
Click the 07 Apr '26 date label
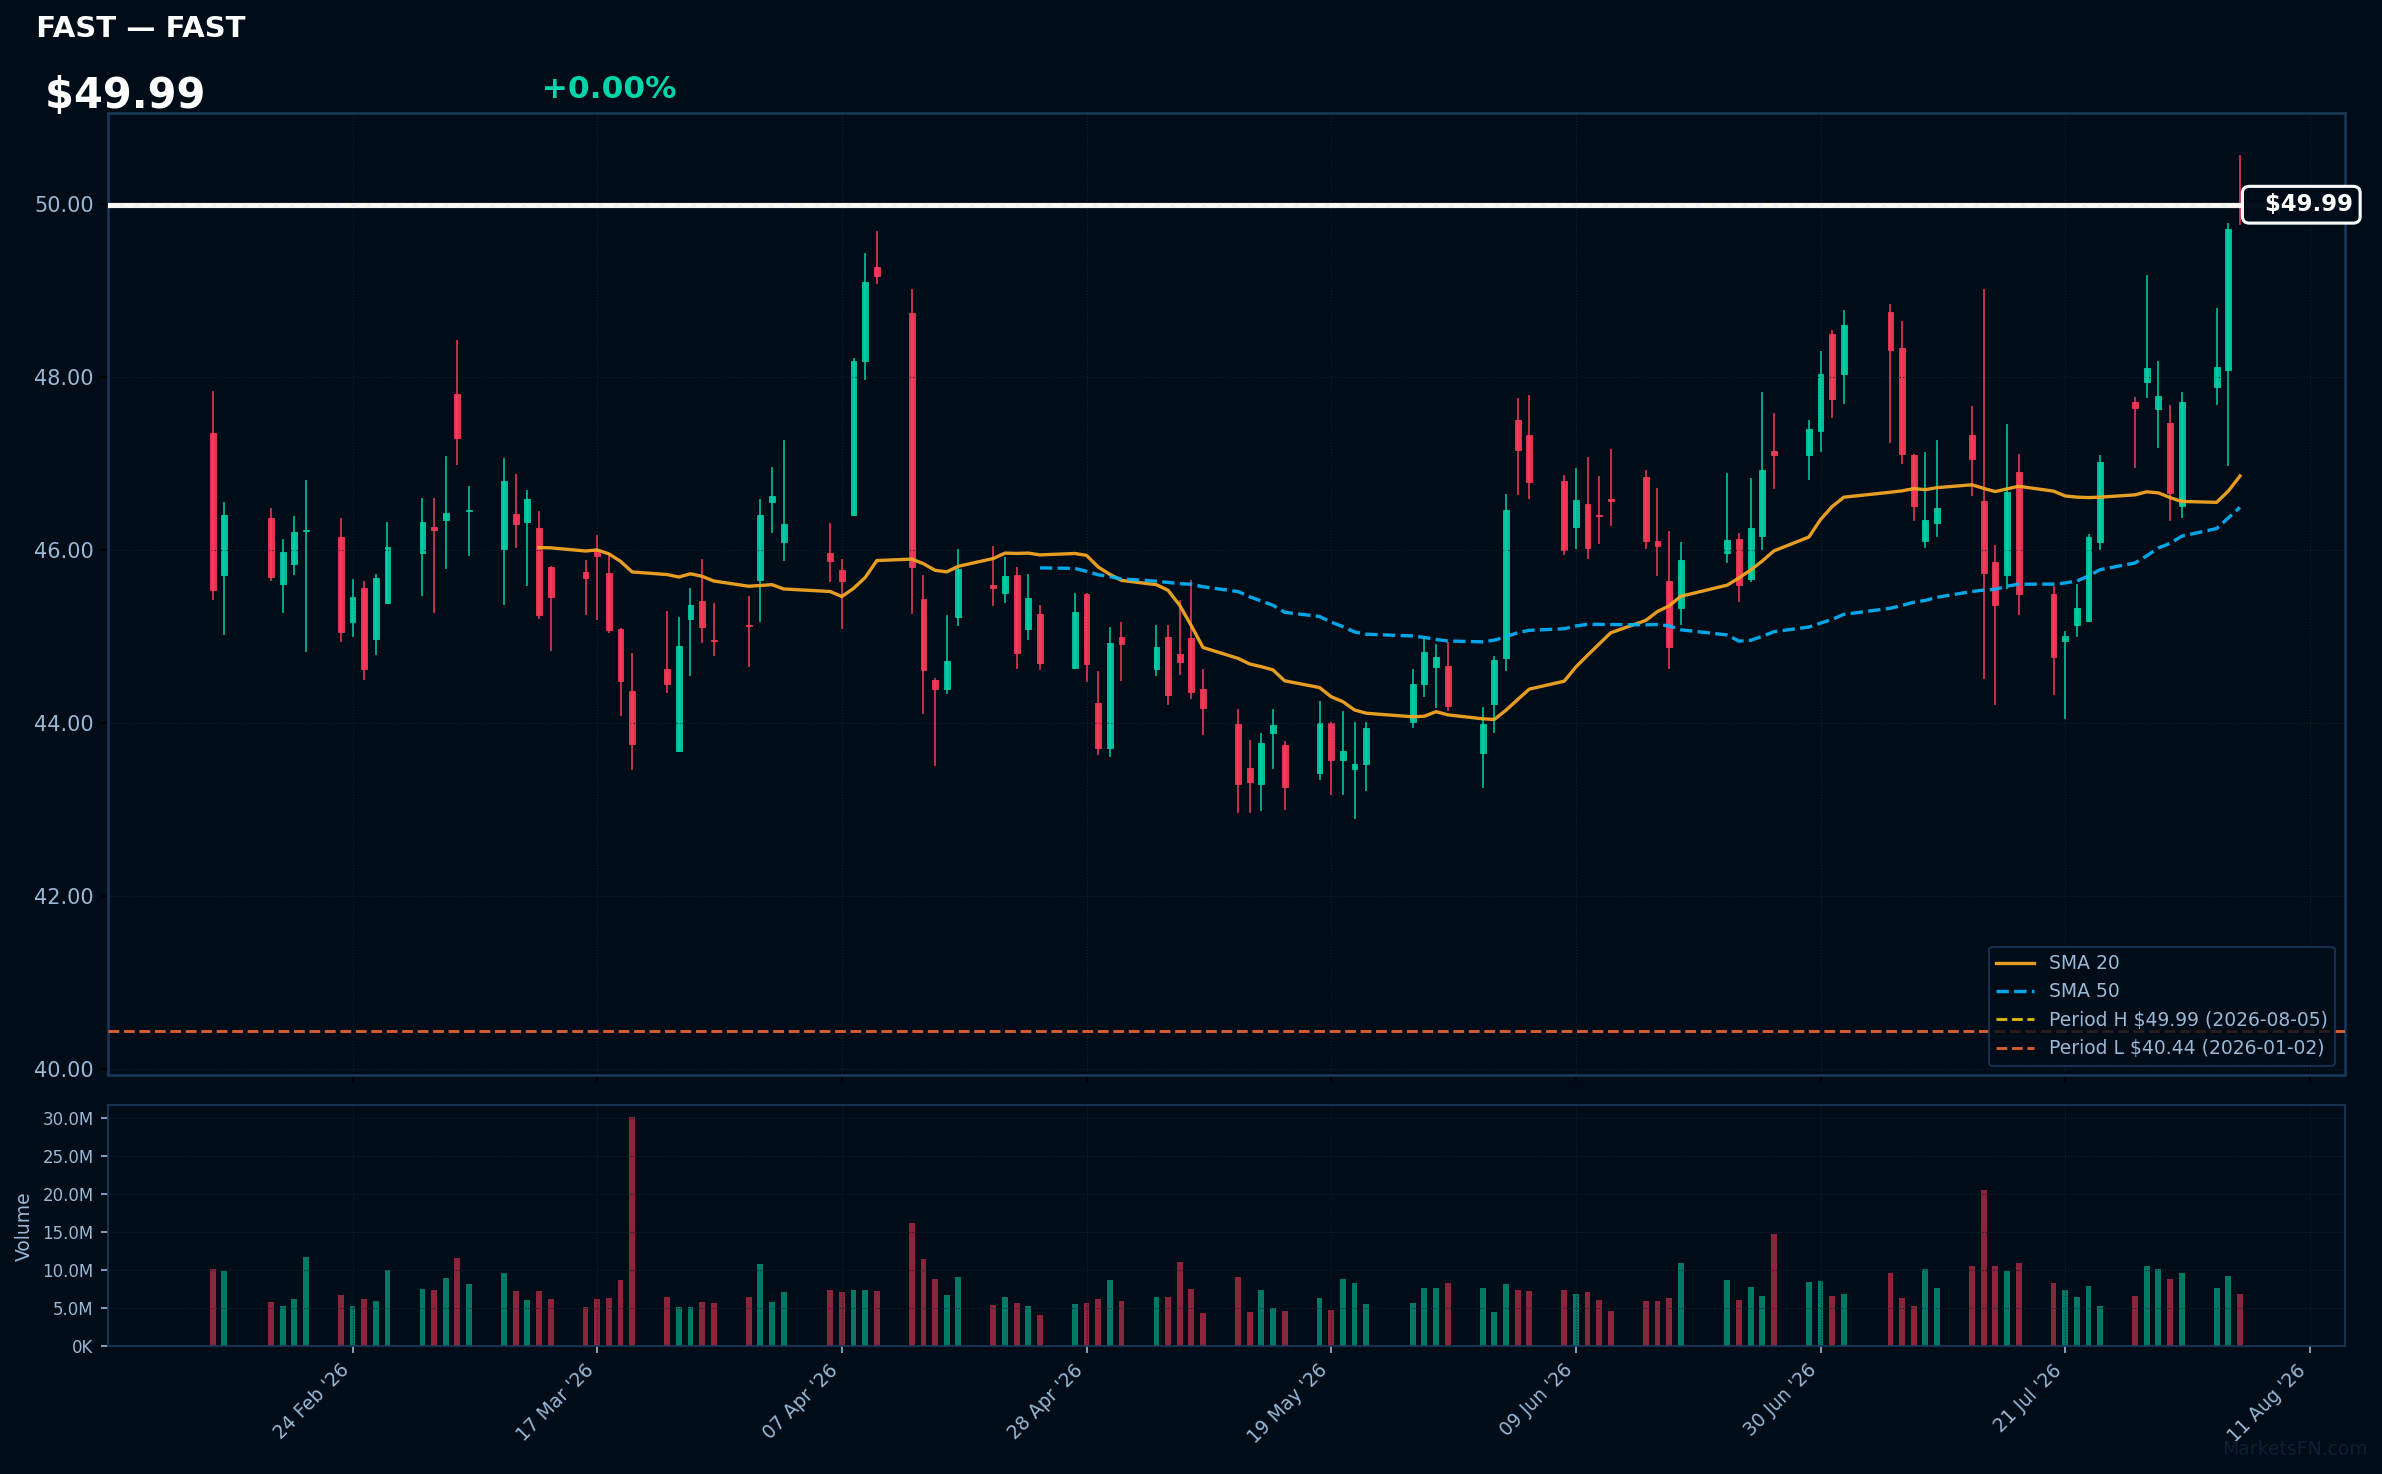coord(799,1401)
